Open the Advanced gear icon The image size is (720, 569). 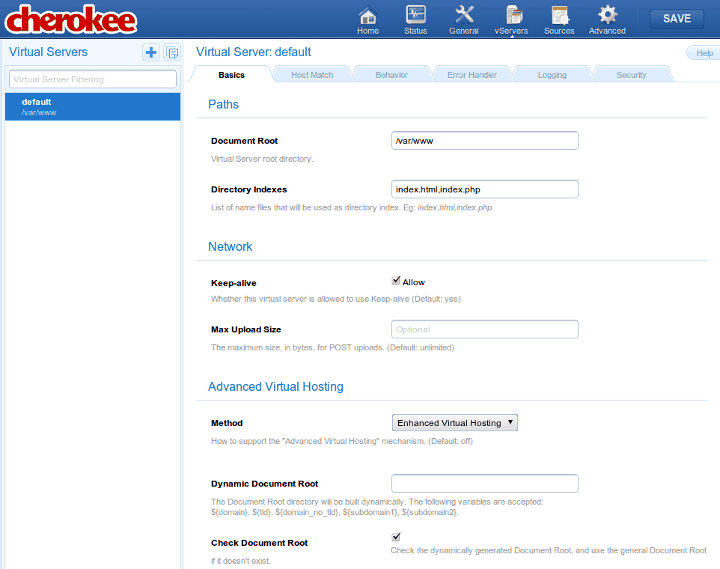(x=607, y=16)
